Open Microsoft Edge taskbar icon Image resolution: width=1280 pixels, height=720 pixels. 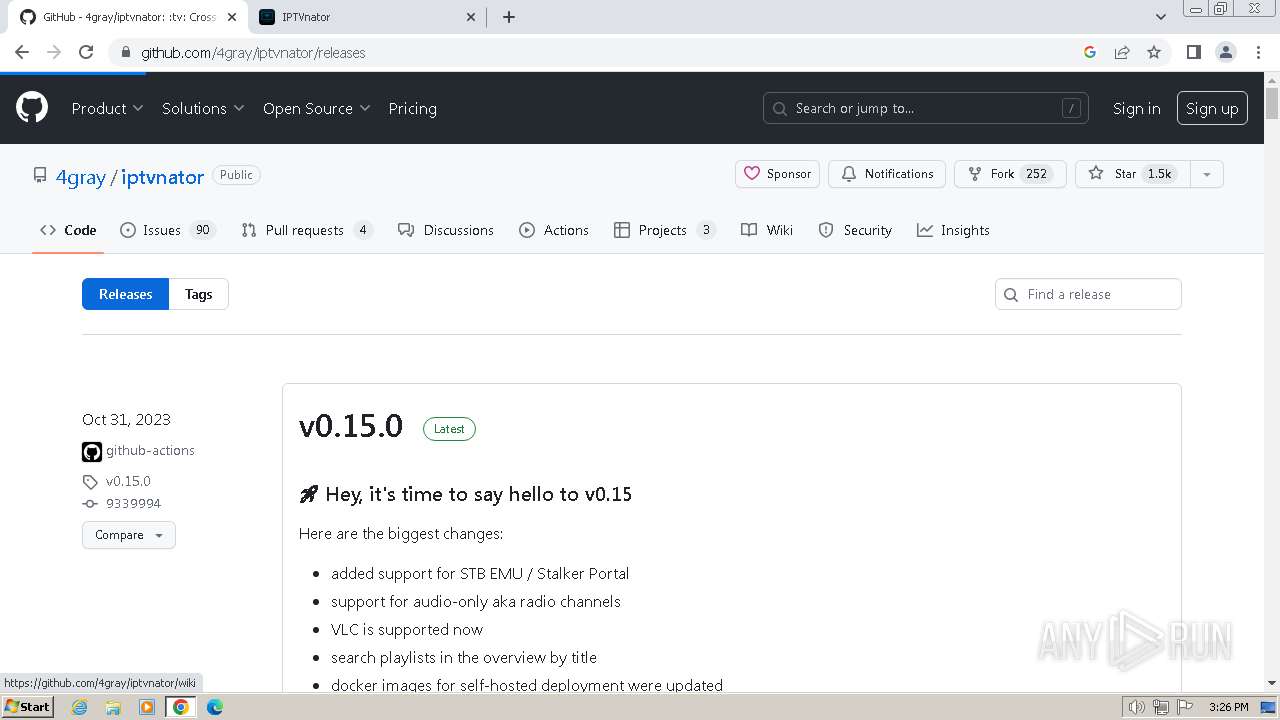pos(215,707)
